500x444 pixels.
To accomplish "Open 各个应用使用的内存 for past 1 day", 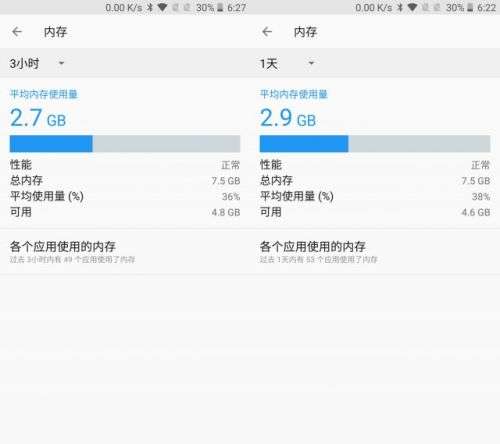I will (x=375, y=252).
